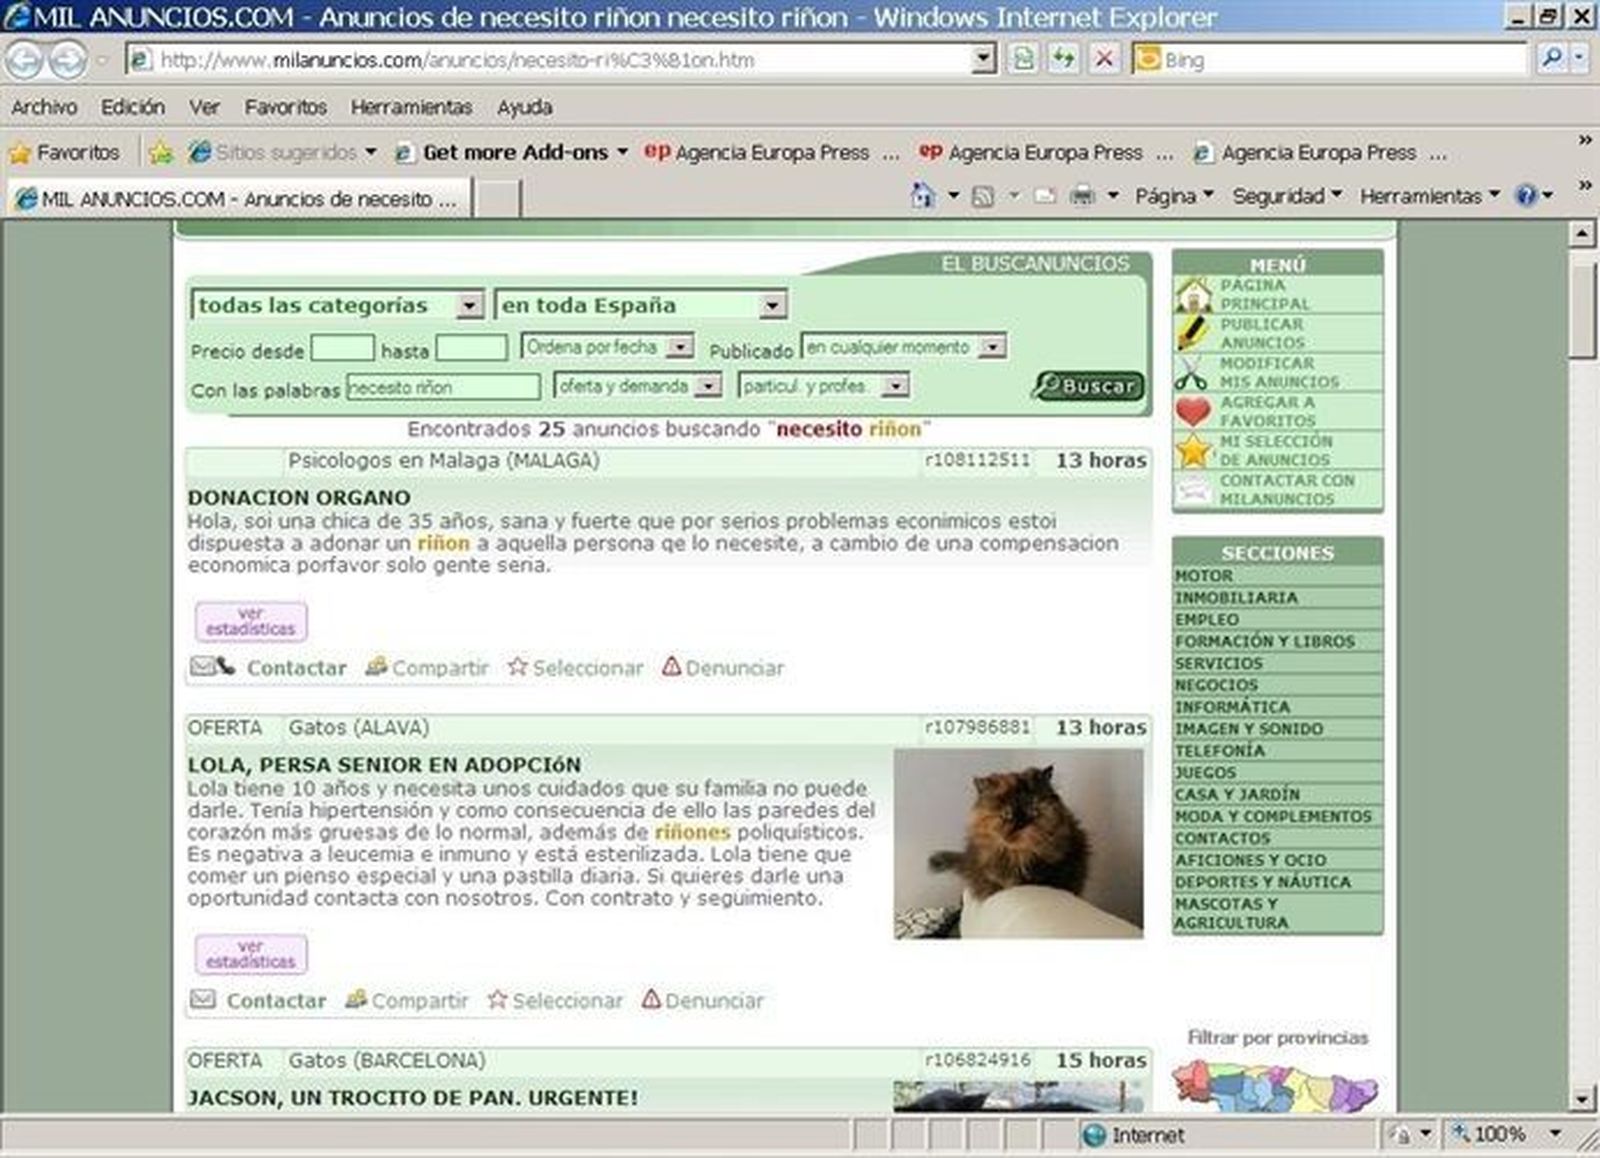Click Contactar on the Donacion Organo ad
Screen dimensions: 1600x1158
pyautogui.click(x=268, y=668)
